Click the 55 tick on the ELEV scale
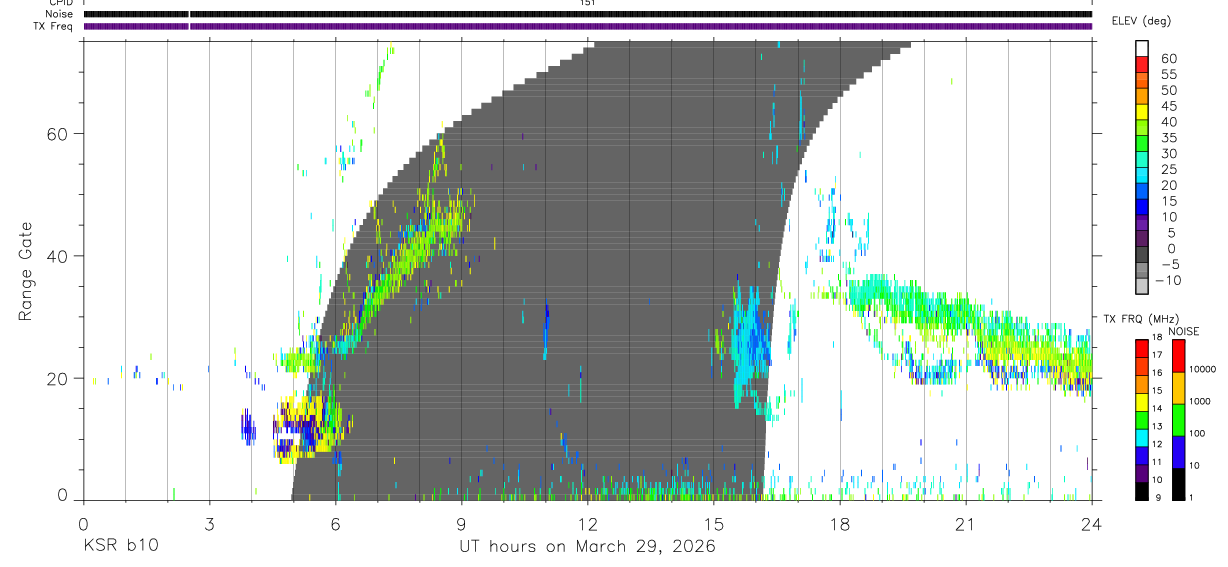 [x=1168, y=74]
